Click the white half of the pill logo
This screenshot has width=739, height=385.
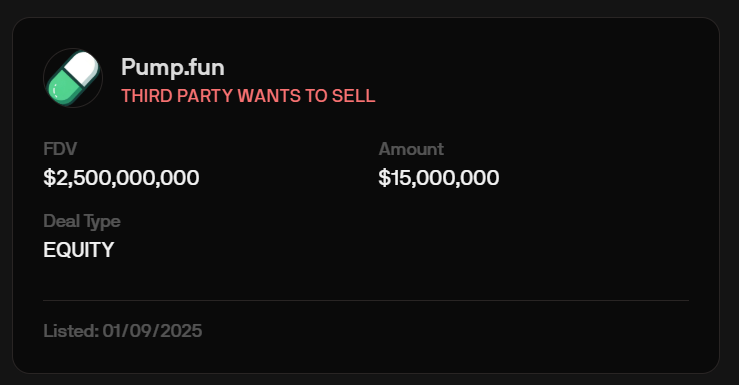coord(83,68)
